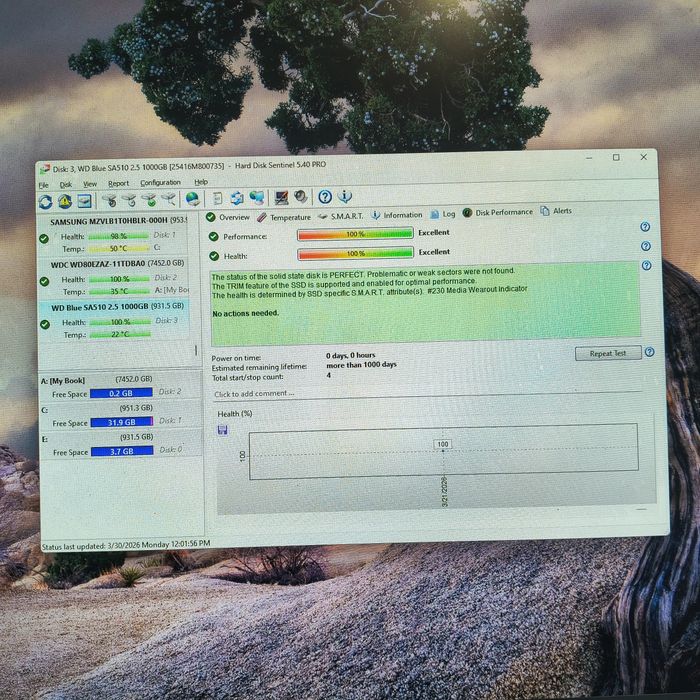Screen dimensions: 700x700
Task: Click the help icon next to Repeat Test
Action: click(x=650, y=352)
